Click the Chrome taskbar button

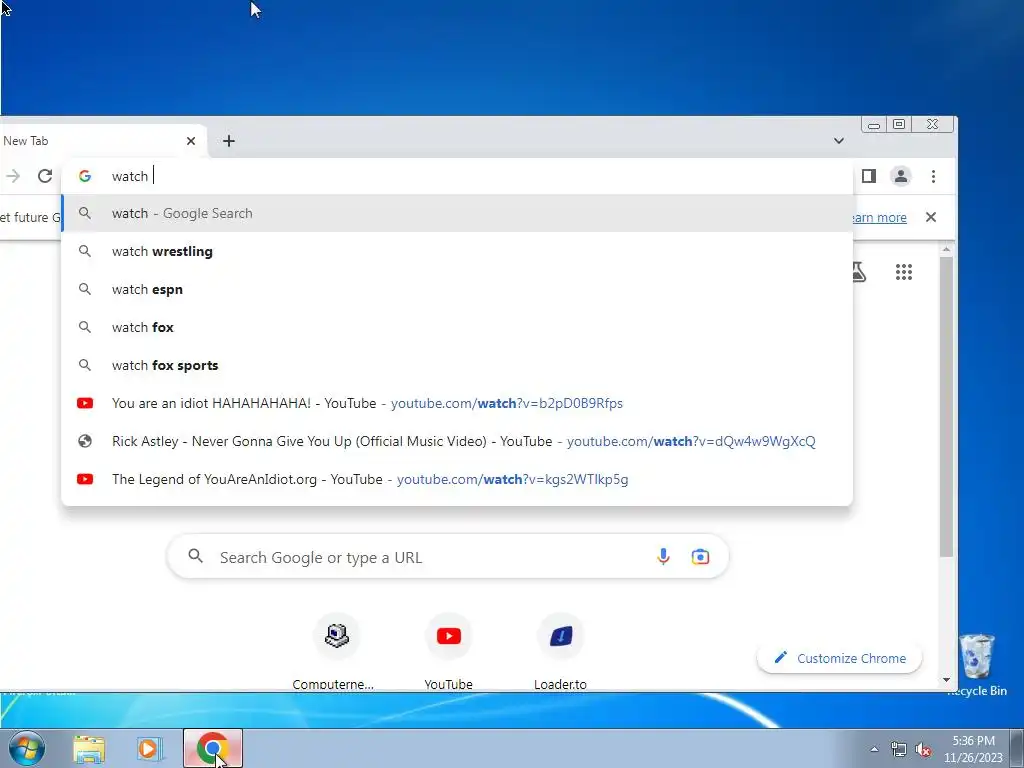coord(213,748)
